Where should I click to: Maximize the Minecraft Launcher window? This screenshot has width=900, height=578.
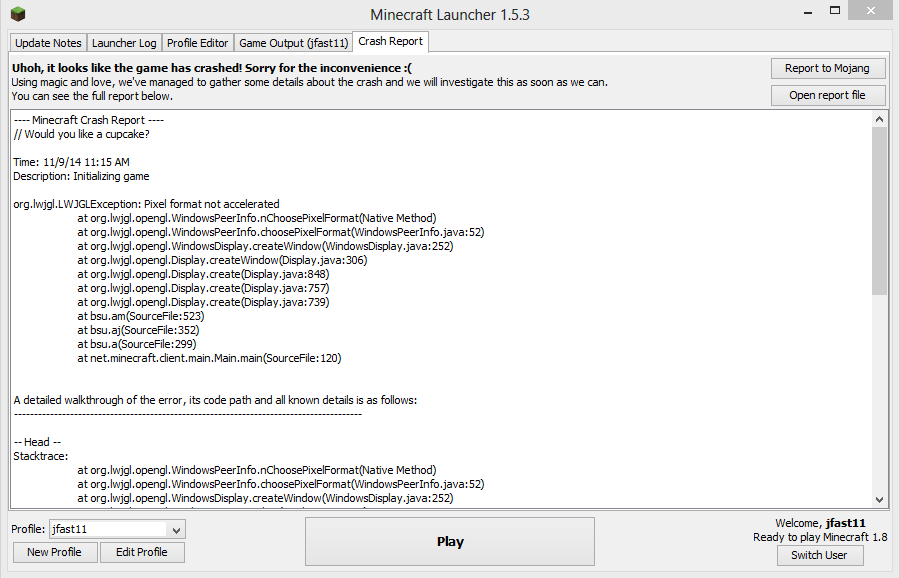point(835,11)
